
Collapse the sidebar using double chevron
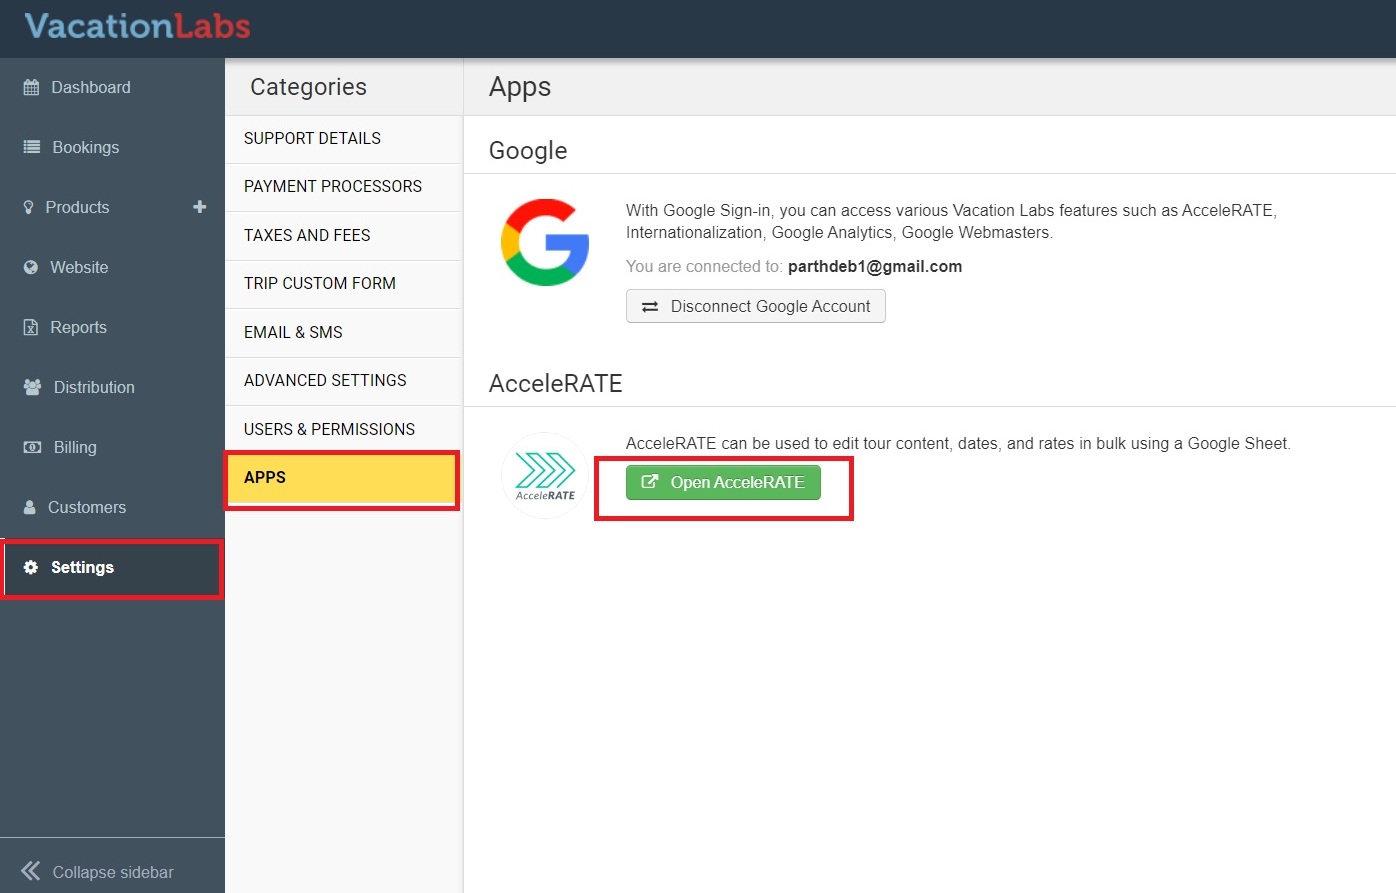pyautogui.click(x=31, y=871)
